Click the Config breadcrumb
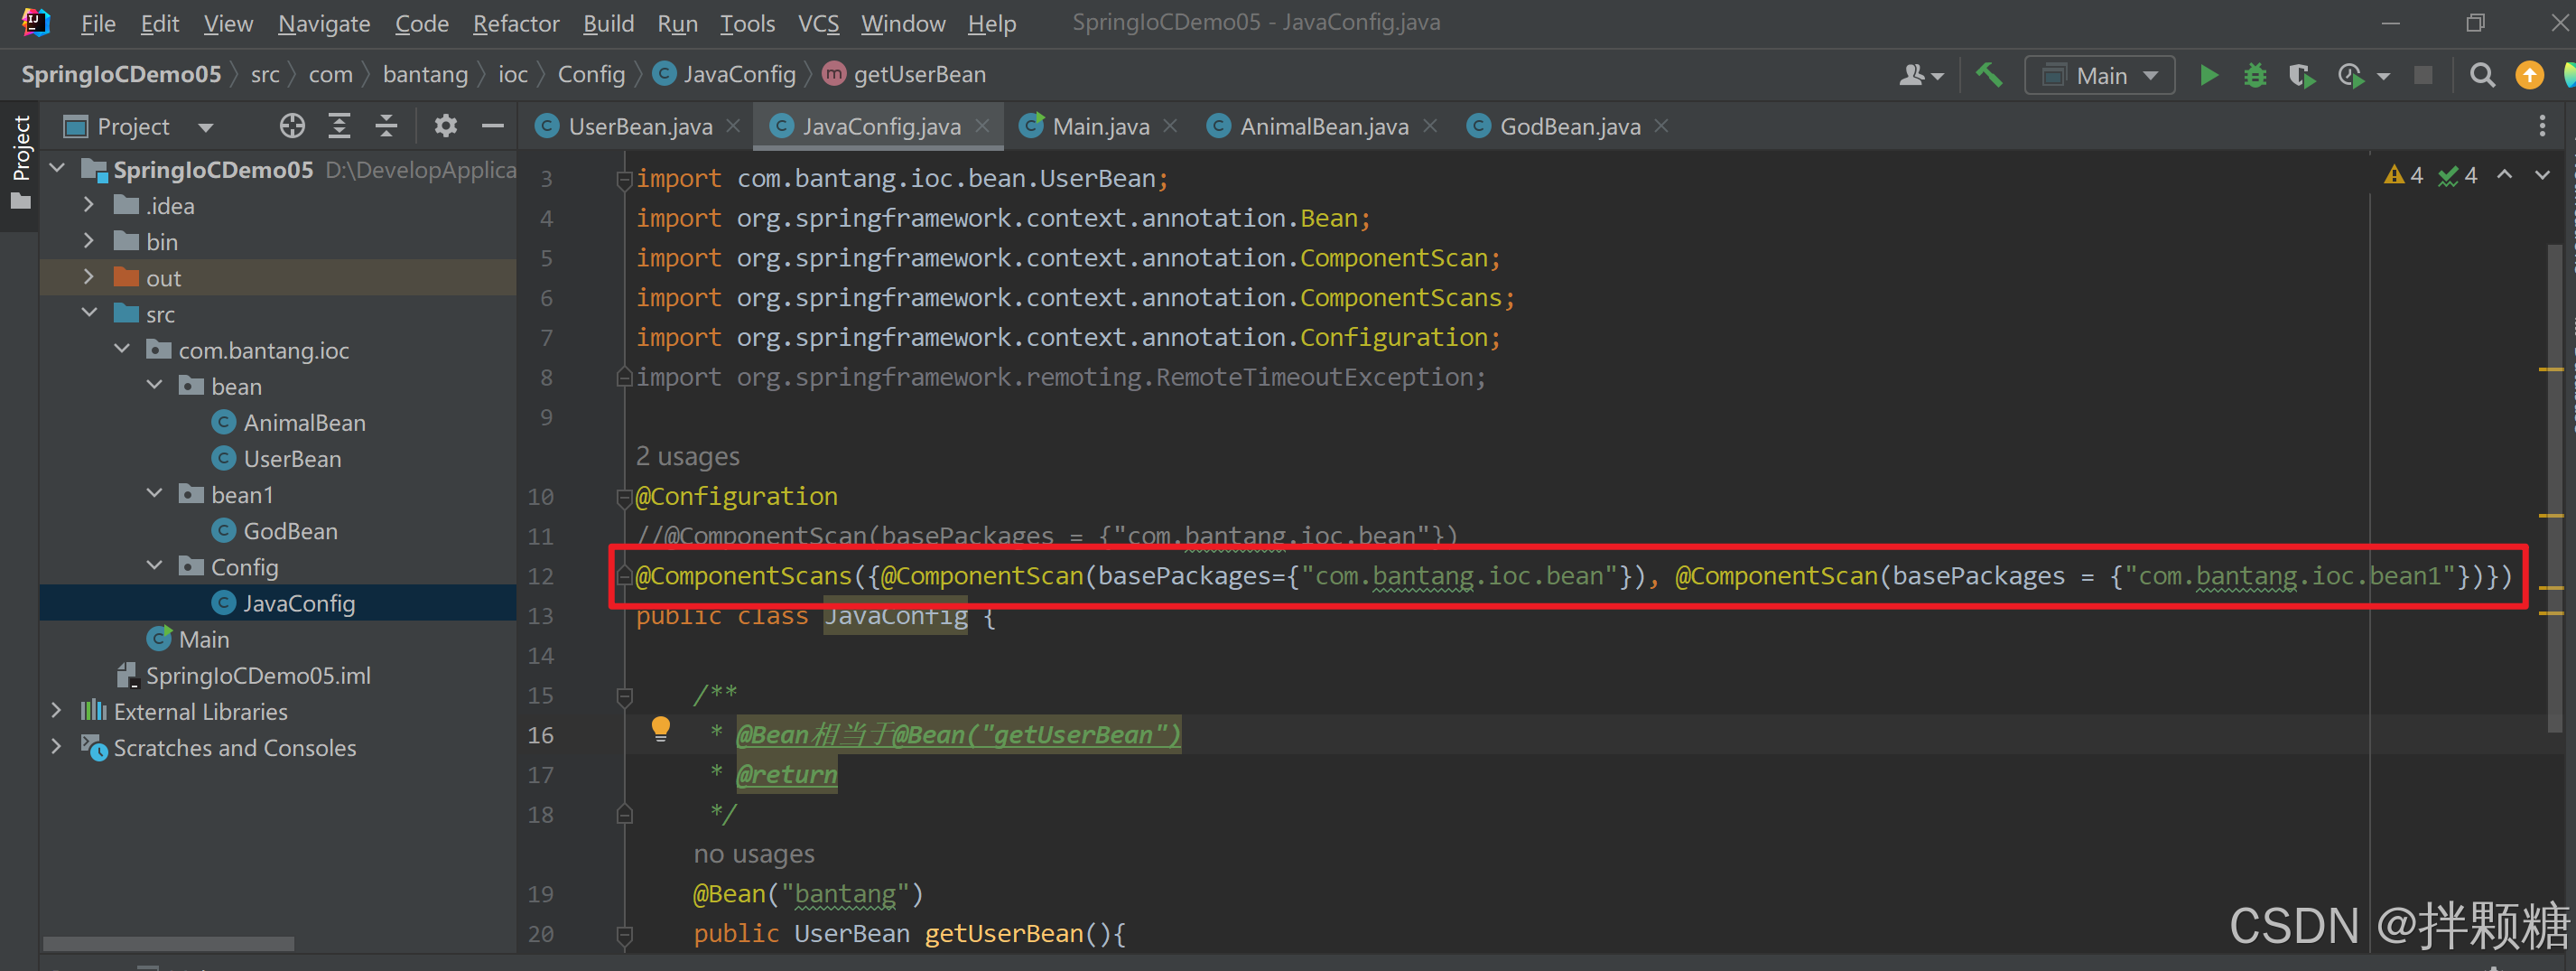 click(591, 75)
